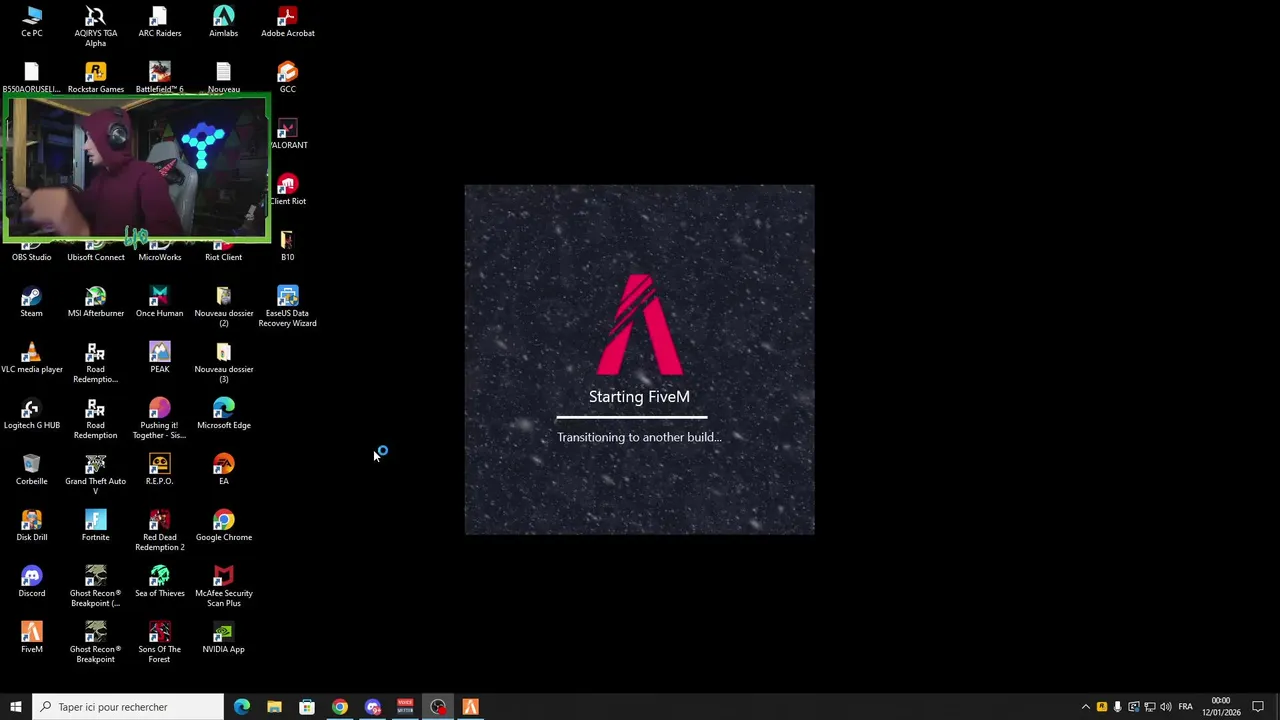Launch Sea of Thieves shortcut

point(160,582)
